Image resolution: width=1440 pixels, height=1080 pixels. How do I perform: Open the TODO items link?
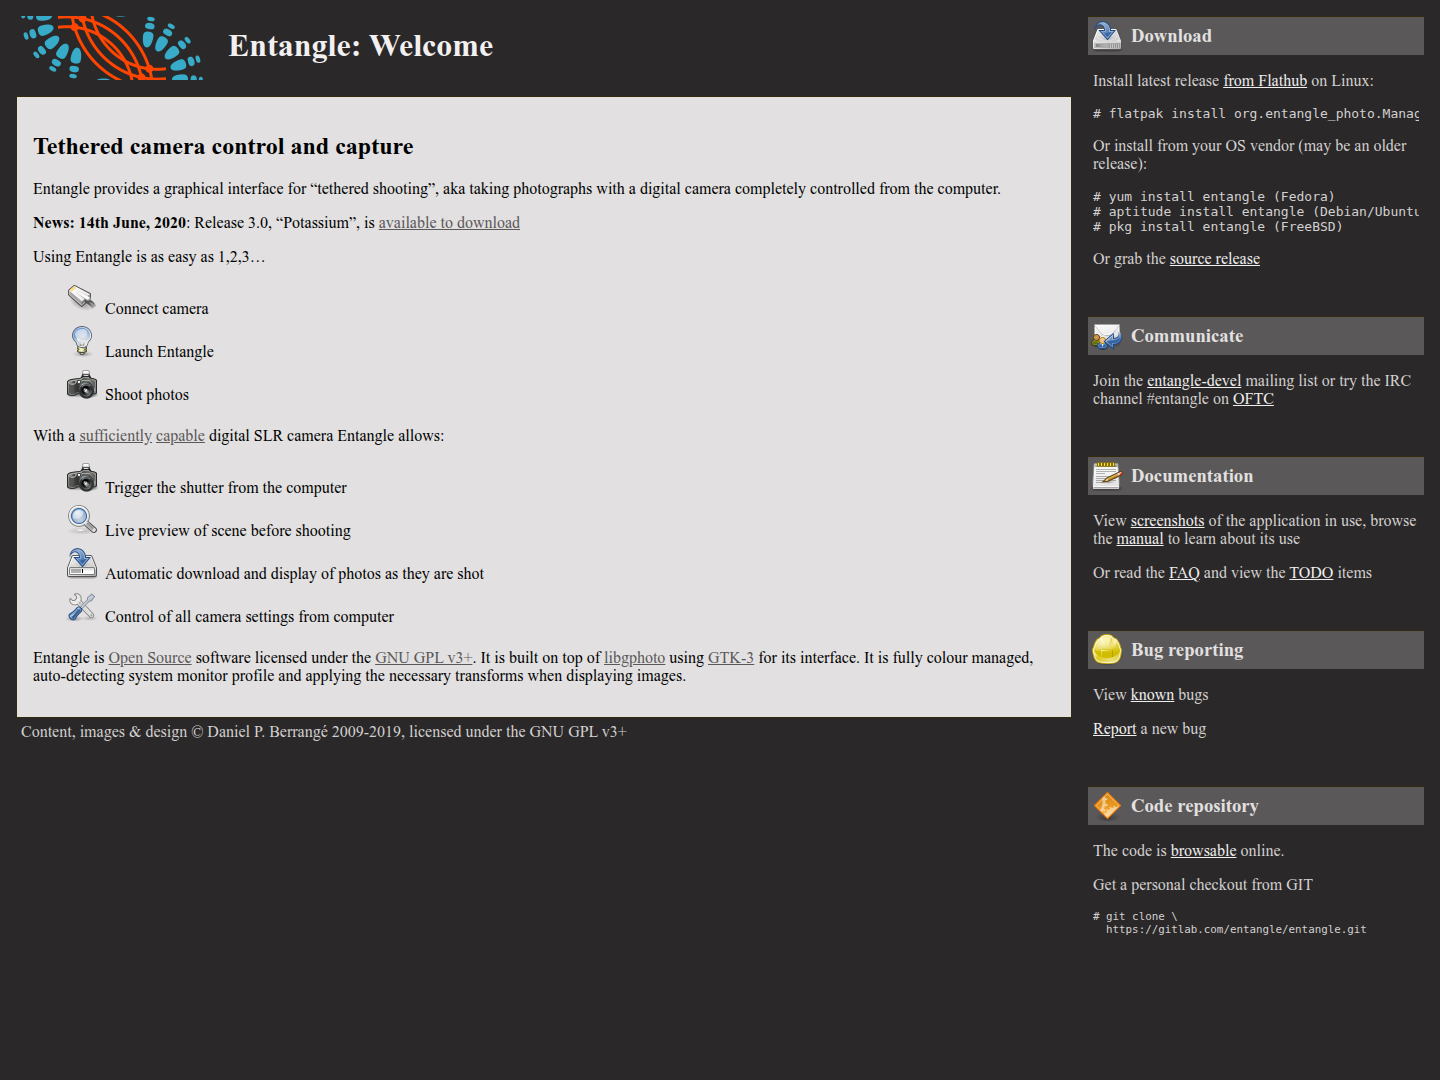click(x=1311, y=573)
